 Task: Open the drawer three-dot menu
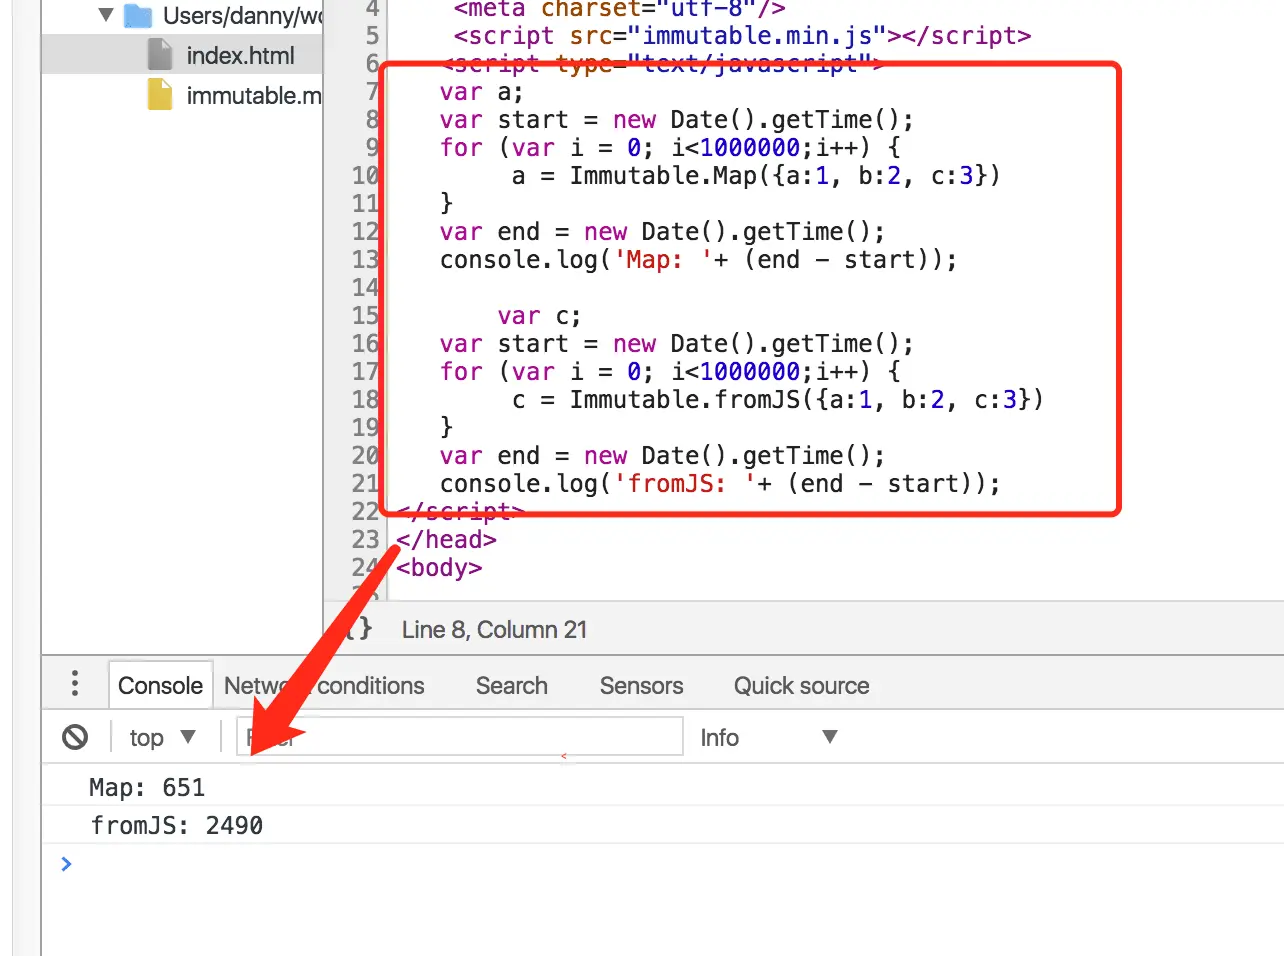(x=75, y=684)
